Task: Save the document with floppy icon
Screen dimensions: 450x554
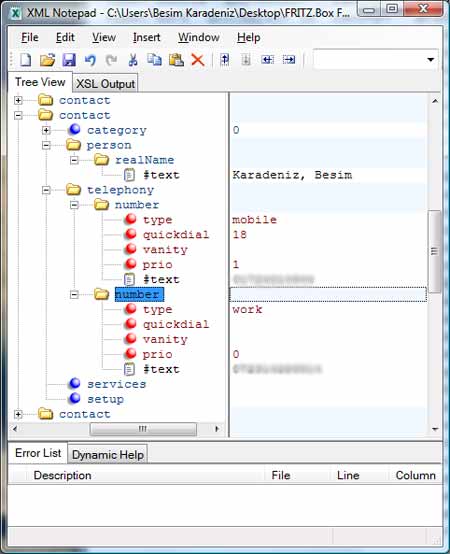Action: click(x=69, y=60)
